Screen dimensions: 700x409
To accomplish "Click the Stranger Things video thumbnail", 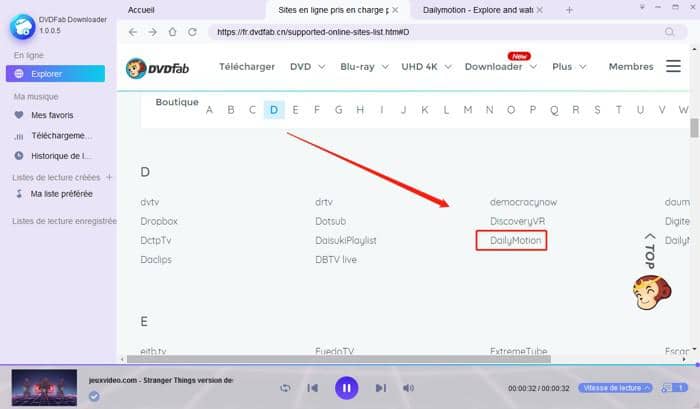I will [44, 387].
